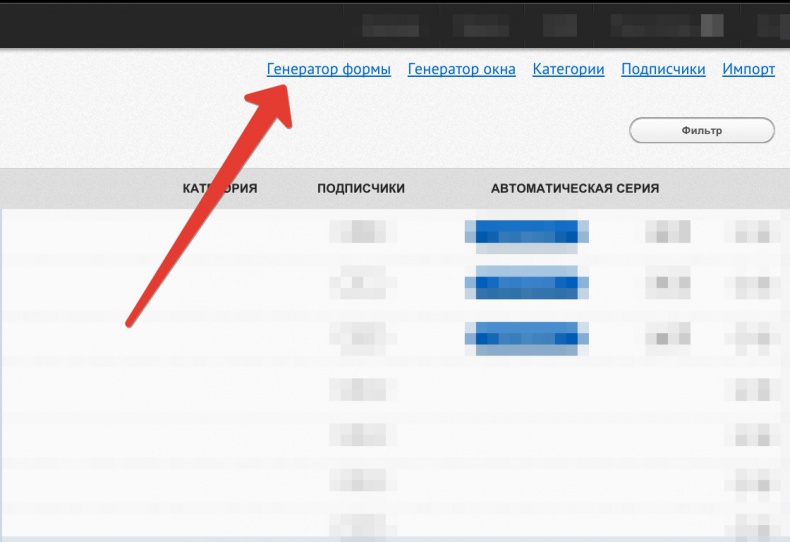Click blurred value right of first series link
This screenshot has height=542, width=790.
667,233
